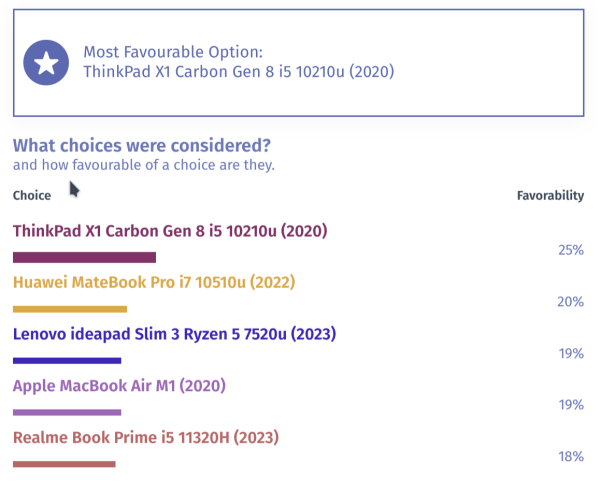Click the Realme red favorability bar

coord(64,463)
